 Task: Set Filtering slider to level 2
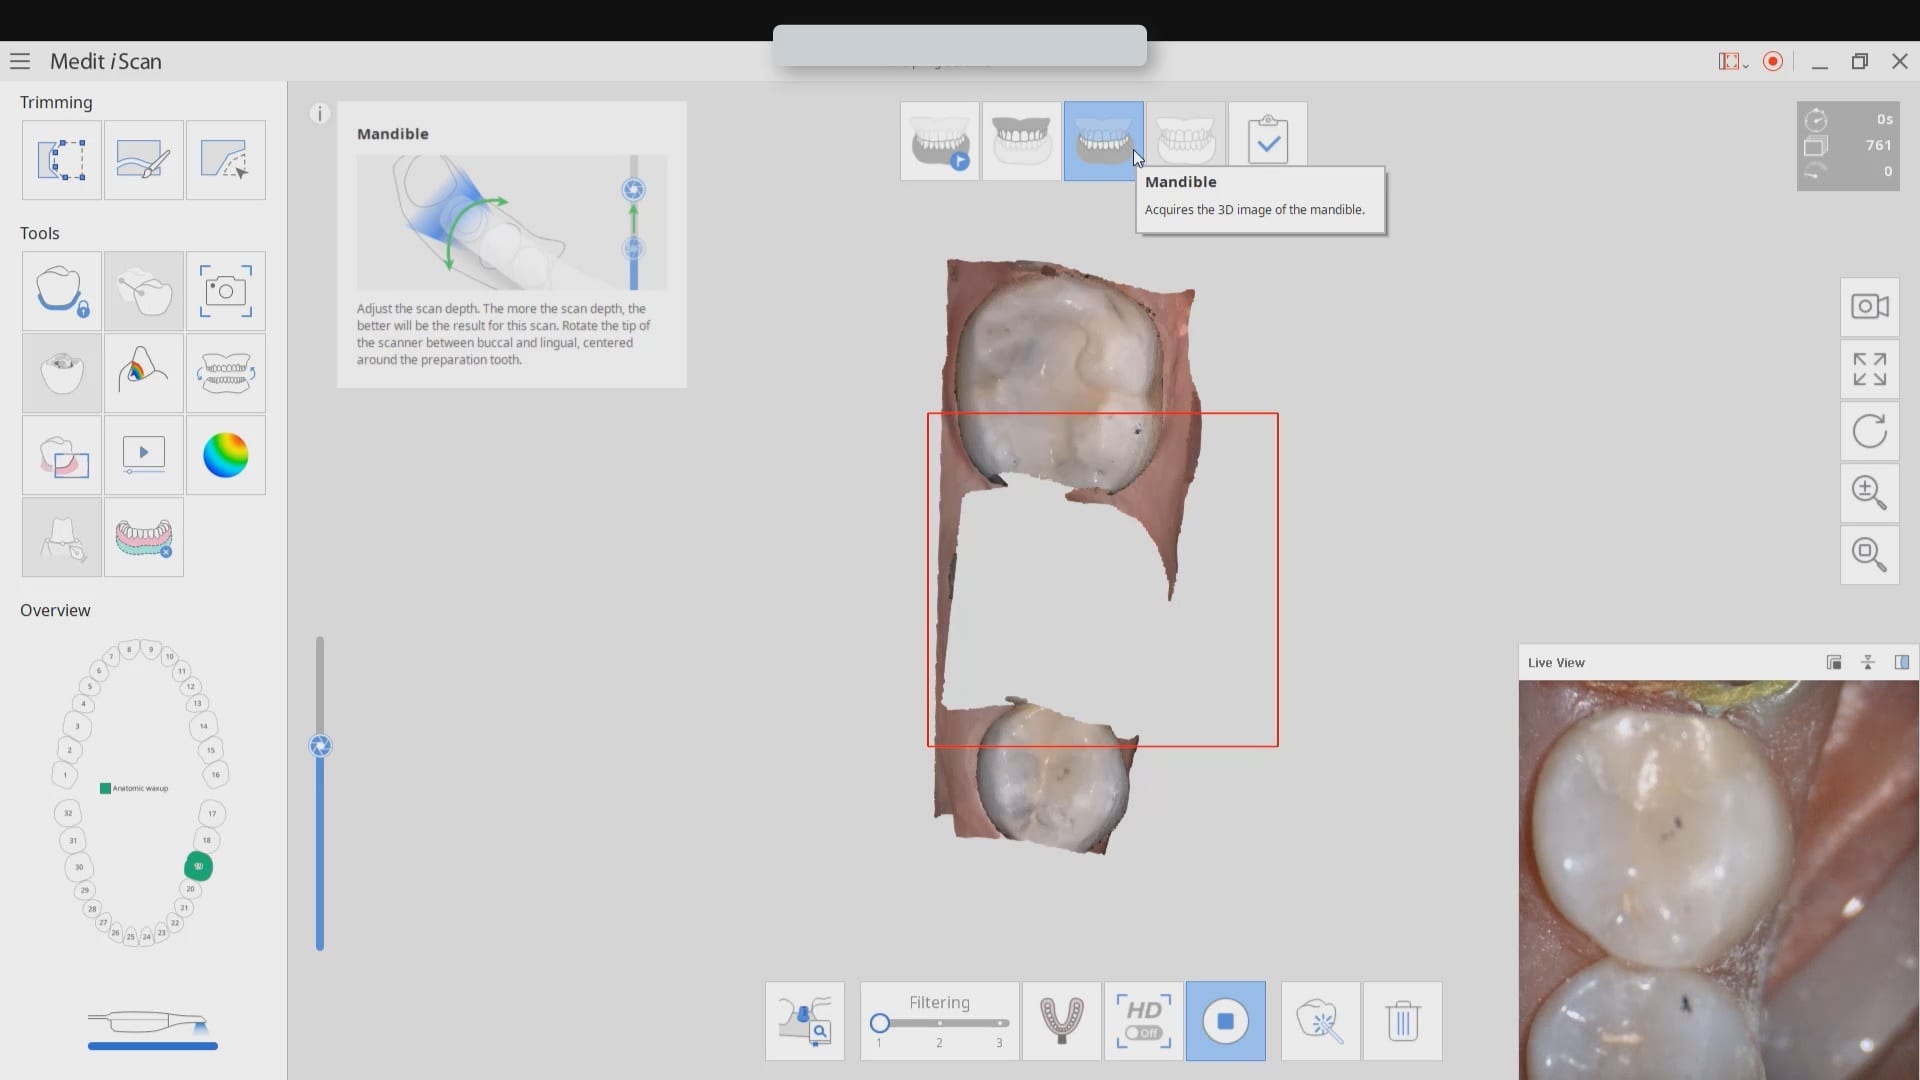tap(939, 1023)
